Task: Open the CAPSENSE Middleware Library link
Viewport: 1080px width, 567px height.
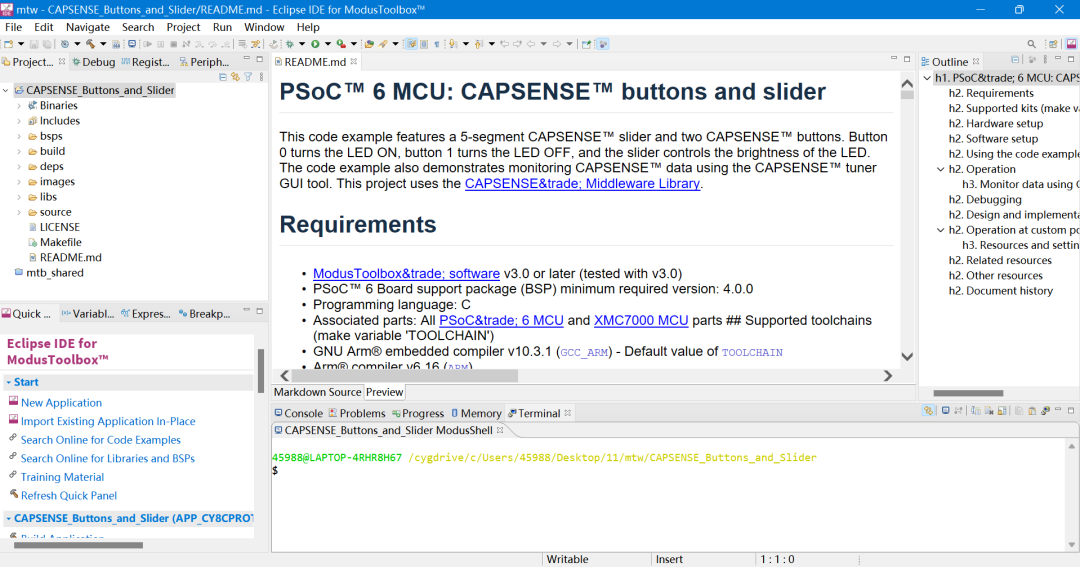Action: tap(582, 184)
